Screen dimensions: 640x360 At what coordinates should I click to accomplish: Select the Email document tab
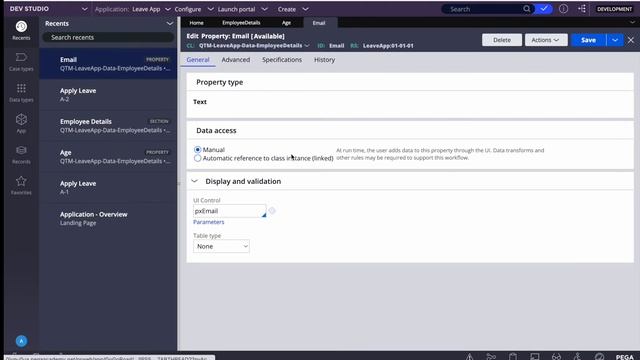pyautogui.click(x=319, y=23)
